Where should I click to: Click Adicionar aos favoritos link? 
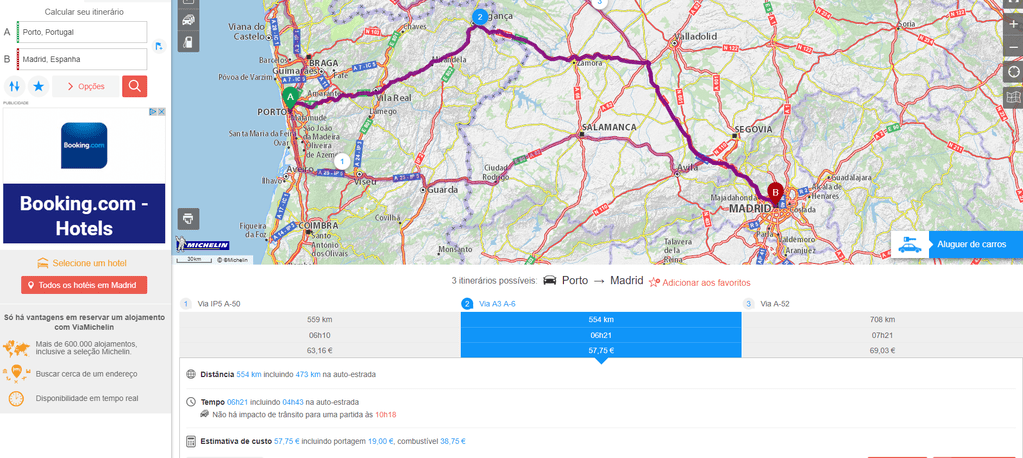coord(706,283)
